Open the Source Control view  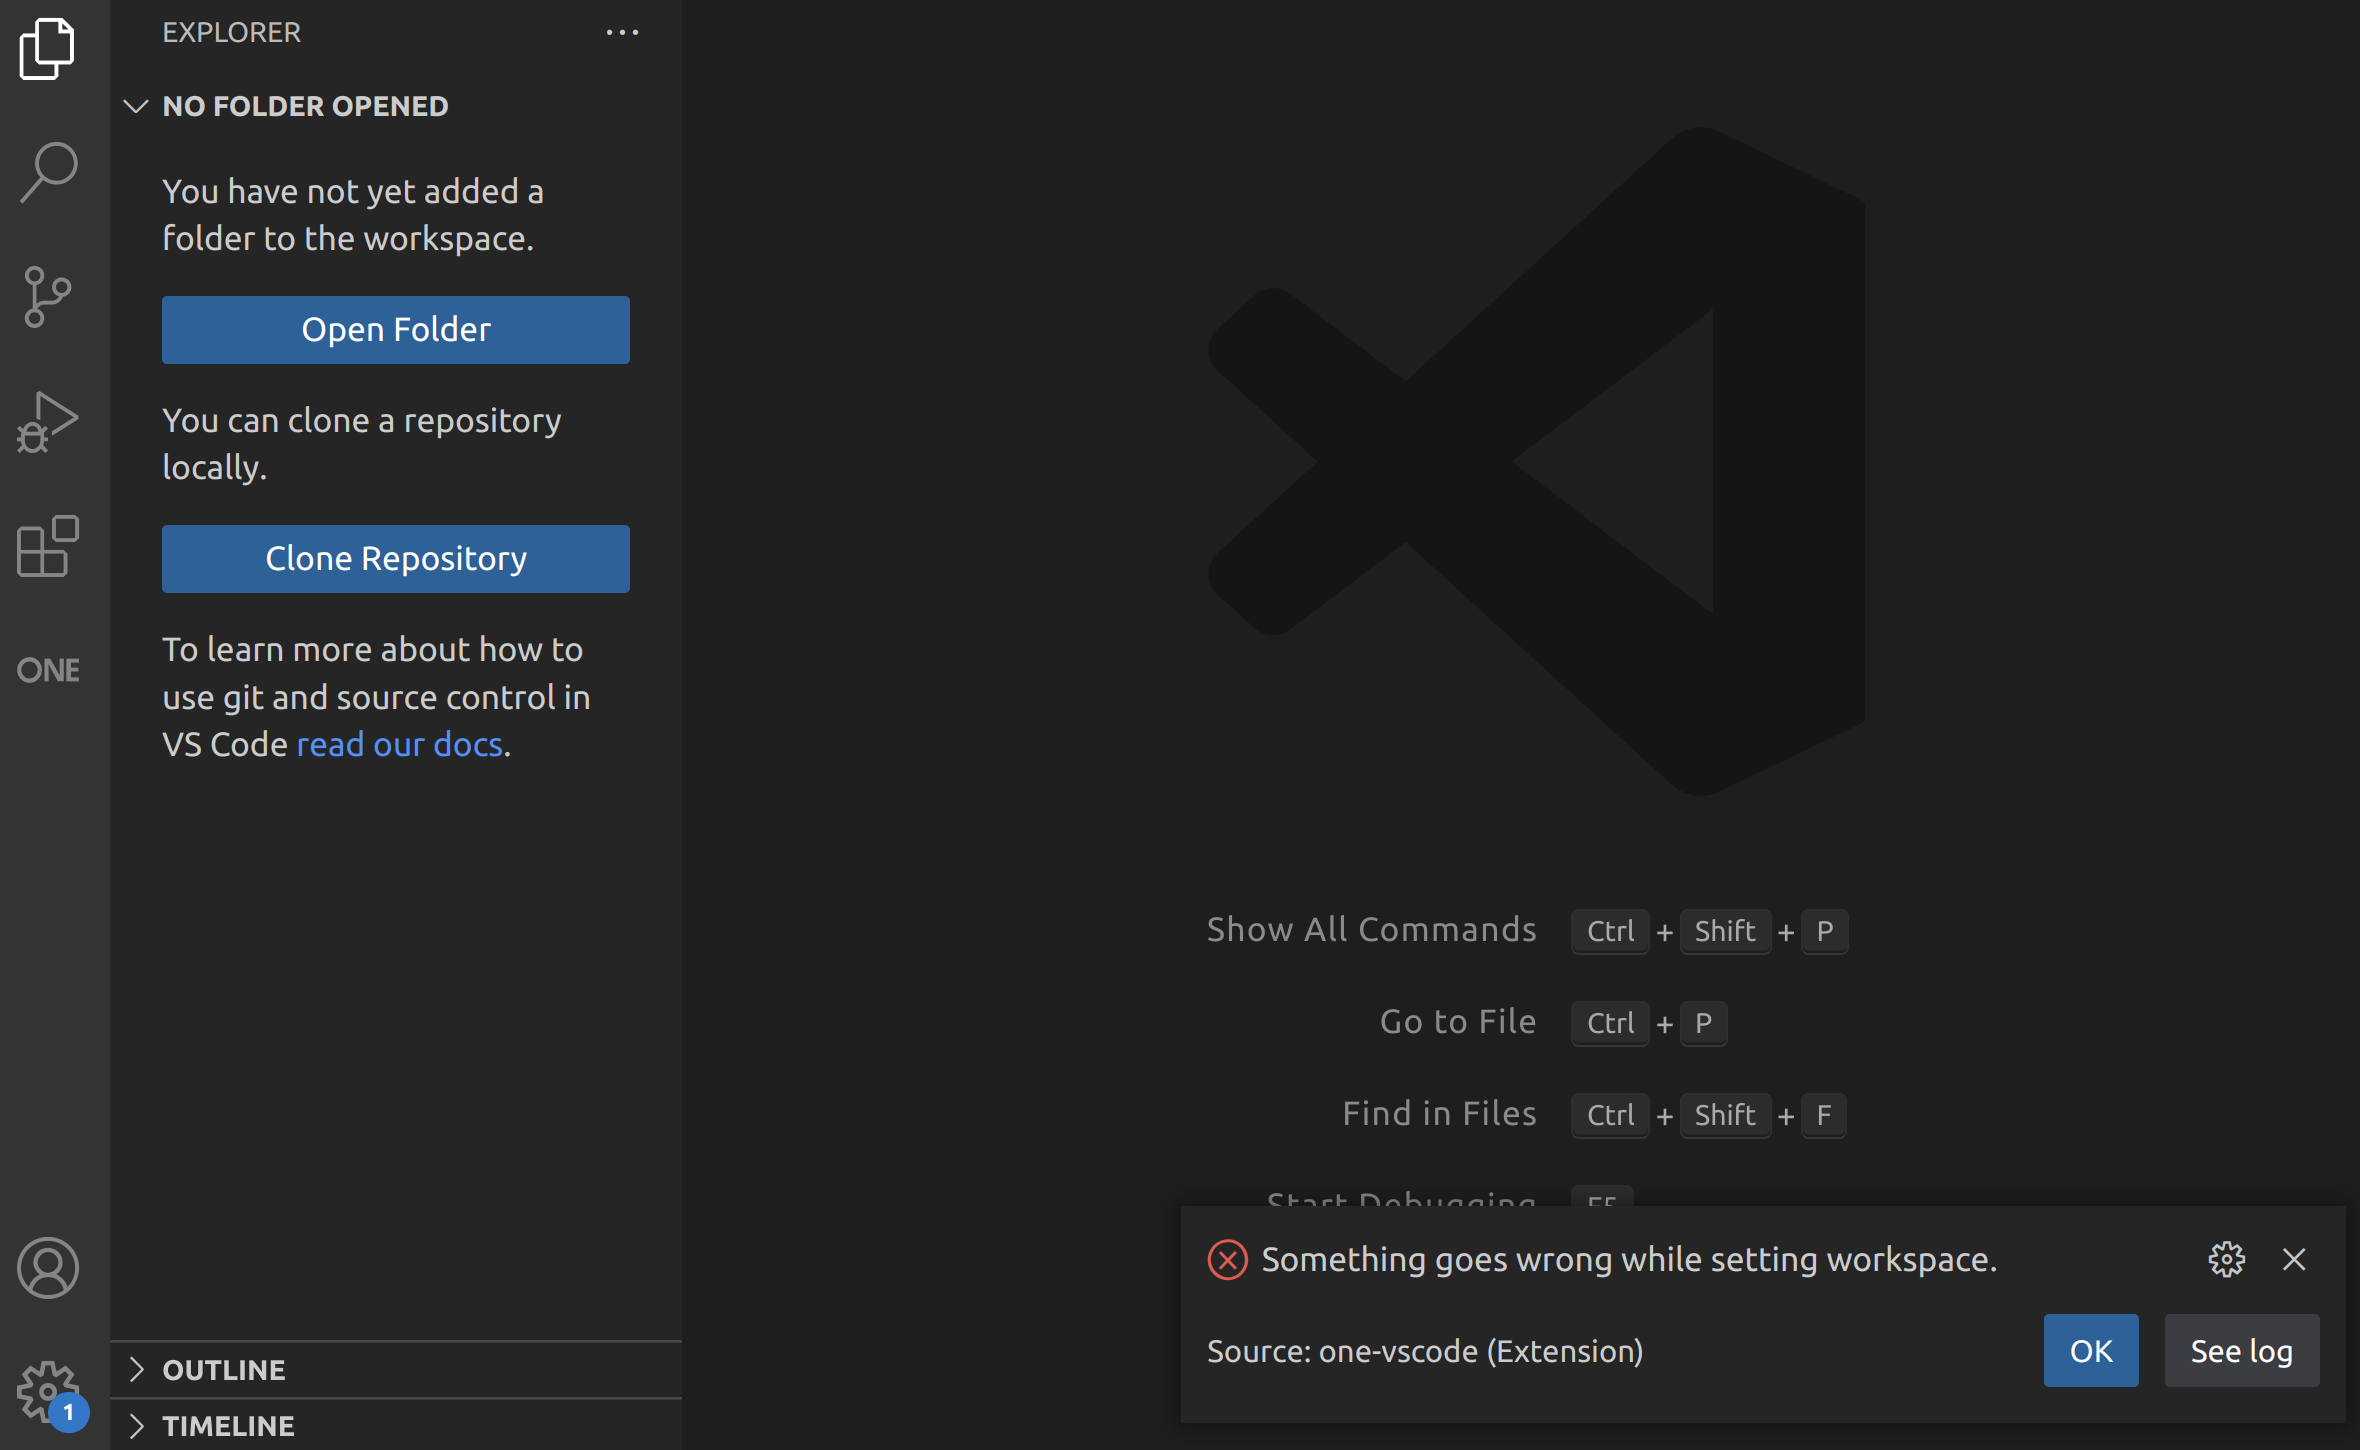pos(47,296)
